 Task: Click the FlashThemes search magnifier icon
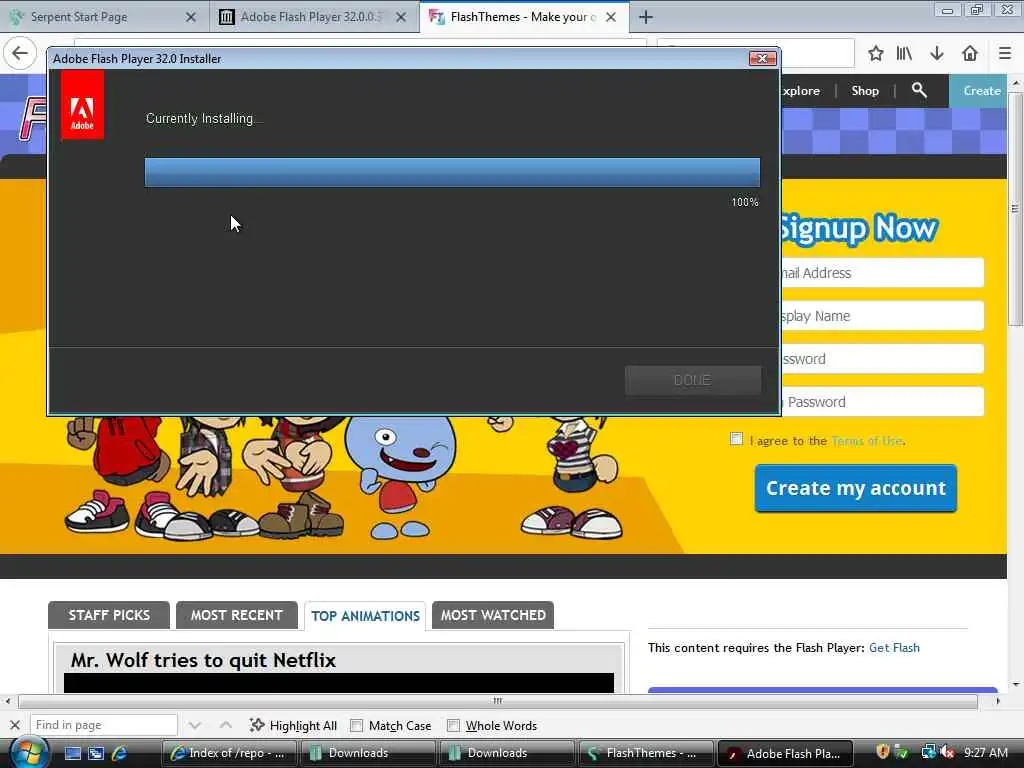click(919, 90)
